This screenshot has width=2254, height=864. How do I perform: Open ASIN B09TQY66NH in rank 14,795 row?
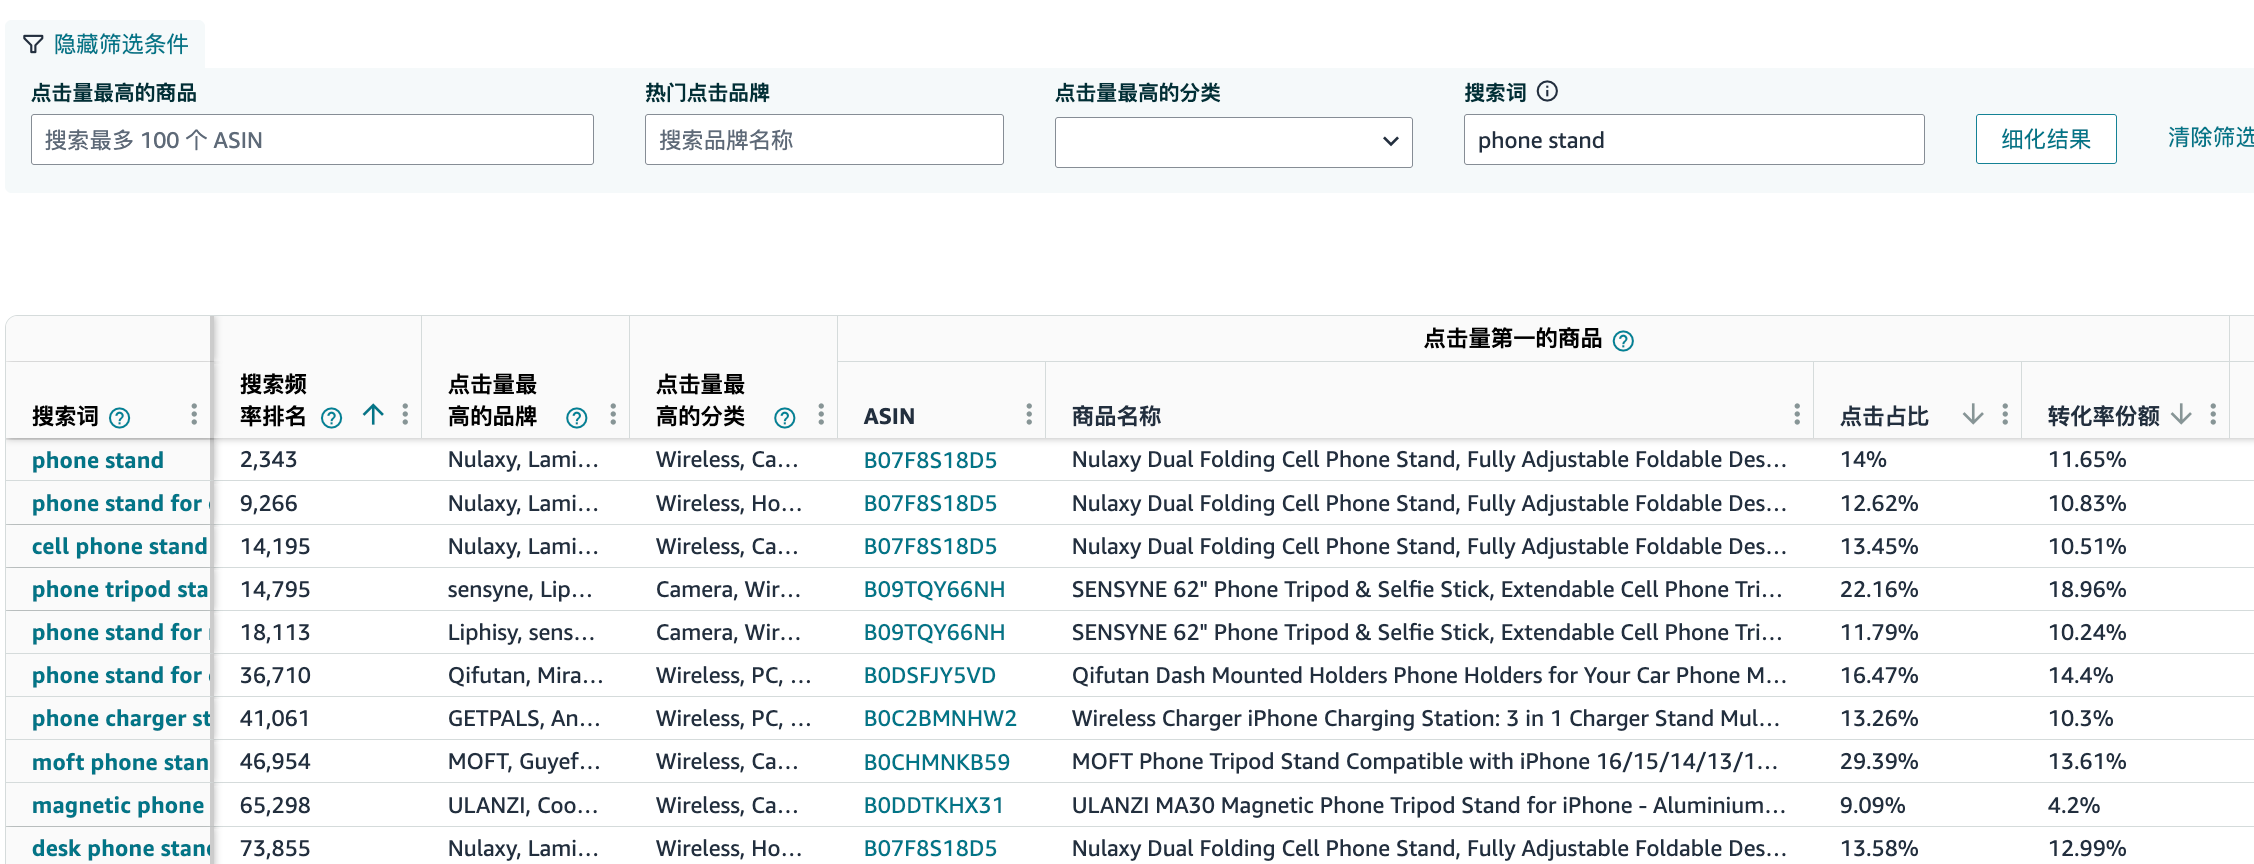934,589
